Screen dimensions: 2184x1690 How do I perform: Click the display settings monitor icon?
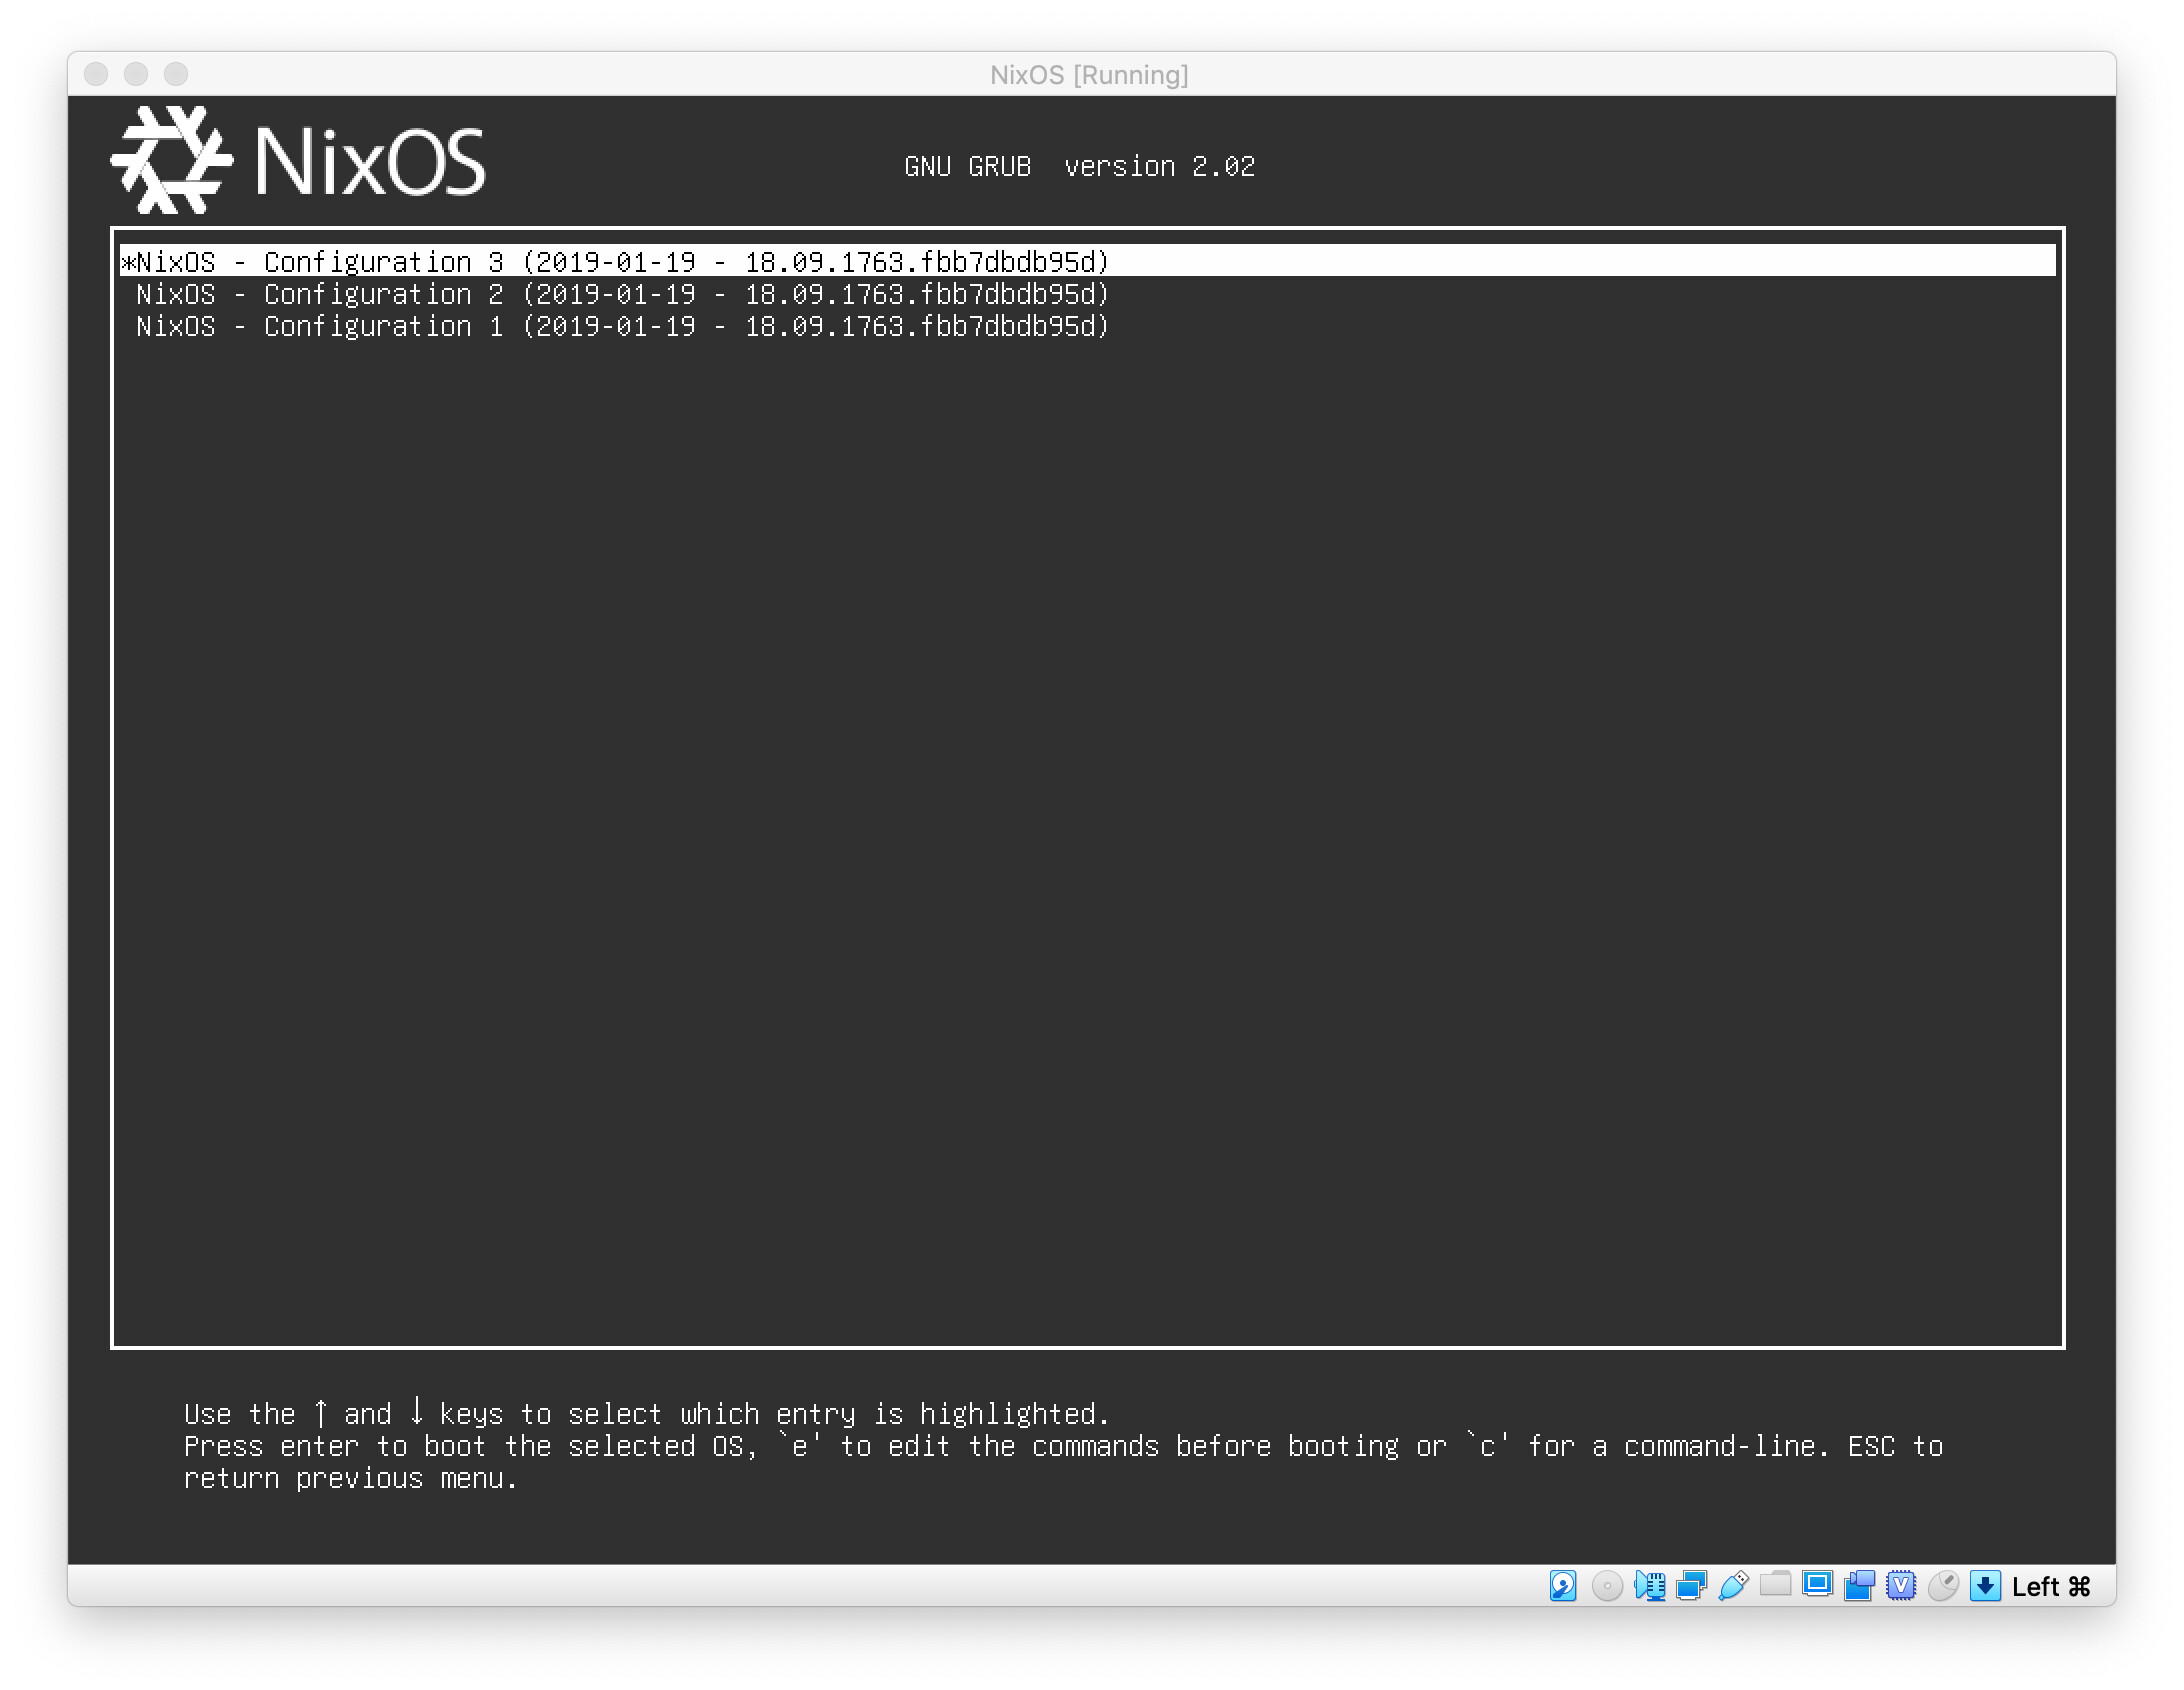pos(1817,1584)
